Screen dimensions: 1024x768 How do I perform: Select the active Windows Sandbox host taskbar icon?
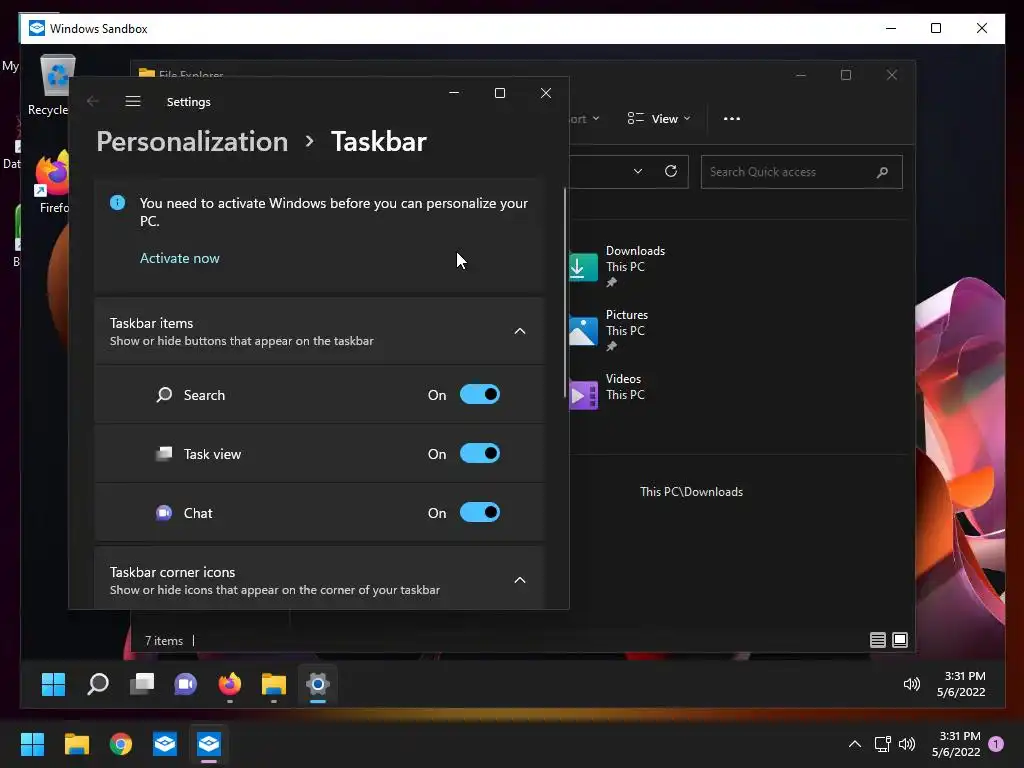(209, 744)
